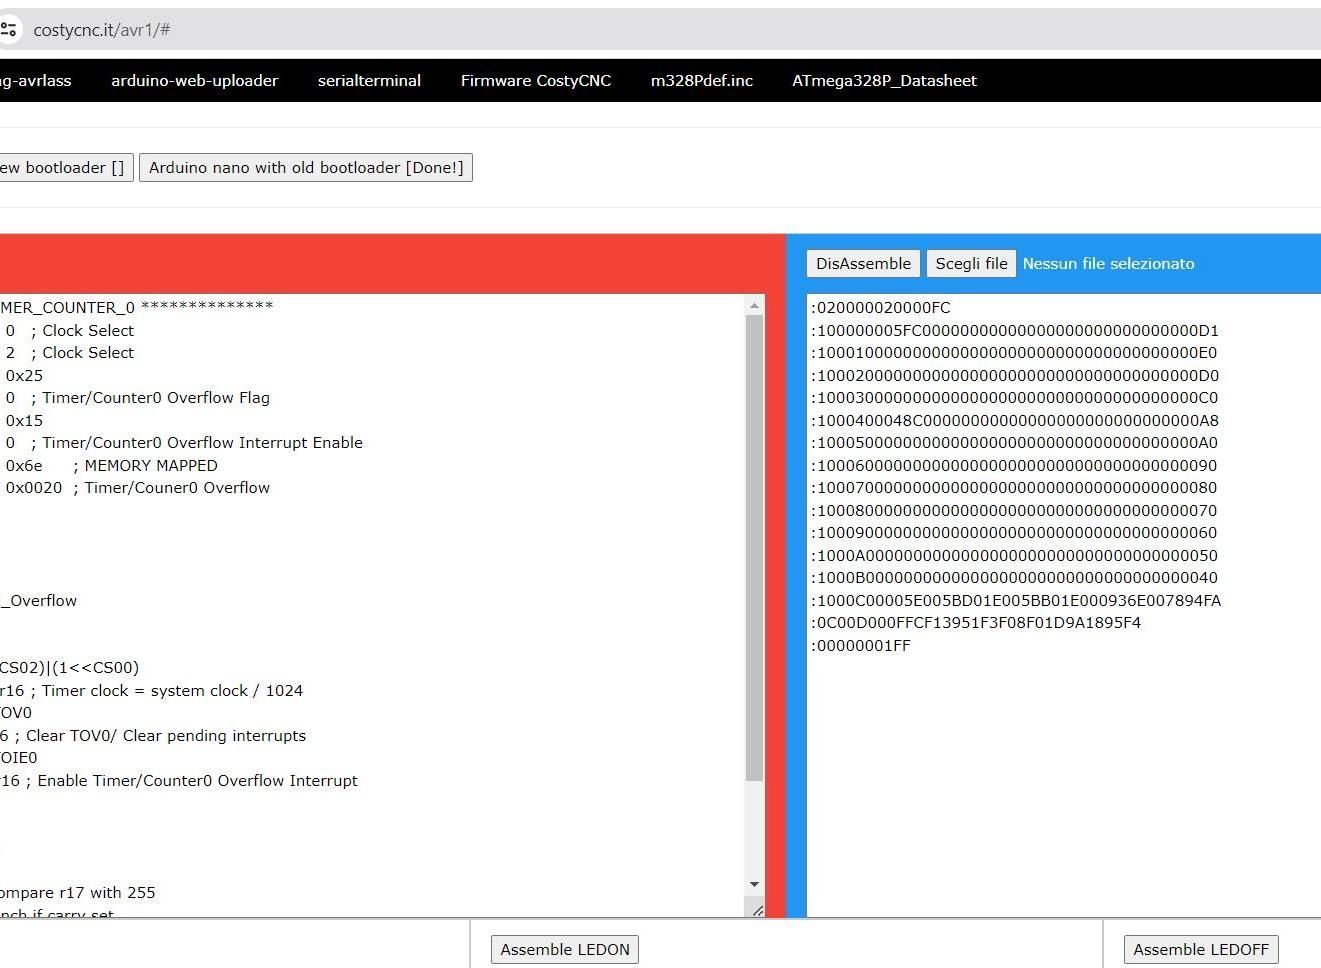
Task: Click Scegli file to choose a file
Action: click(971, 264)
